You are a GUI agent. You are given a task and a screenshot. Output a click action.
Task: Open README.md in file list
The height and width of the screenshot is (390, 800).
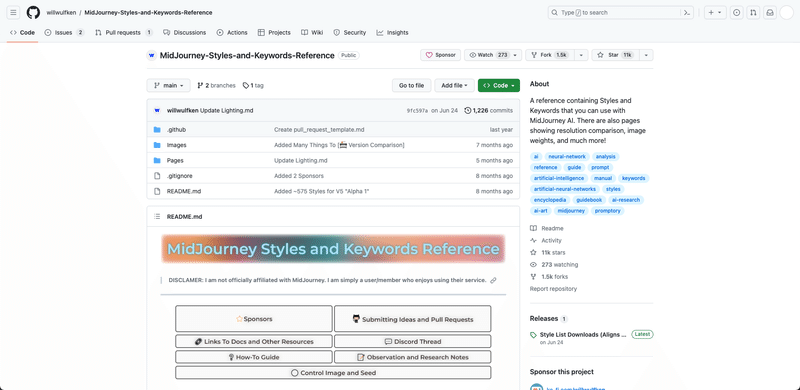184,191
